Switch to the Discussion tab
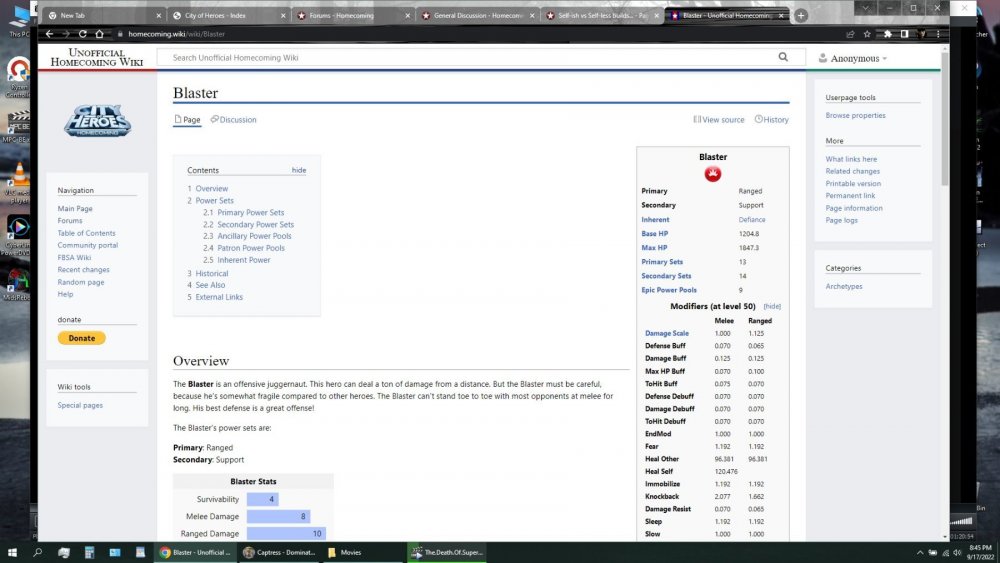 coord(234,120)
